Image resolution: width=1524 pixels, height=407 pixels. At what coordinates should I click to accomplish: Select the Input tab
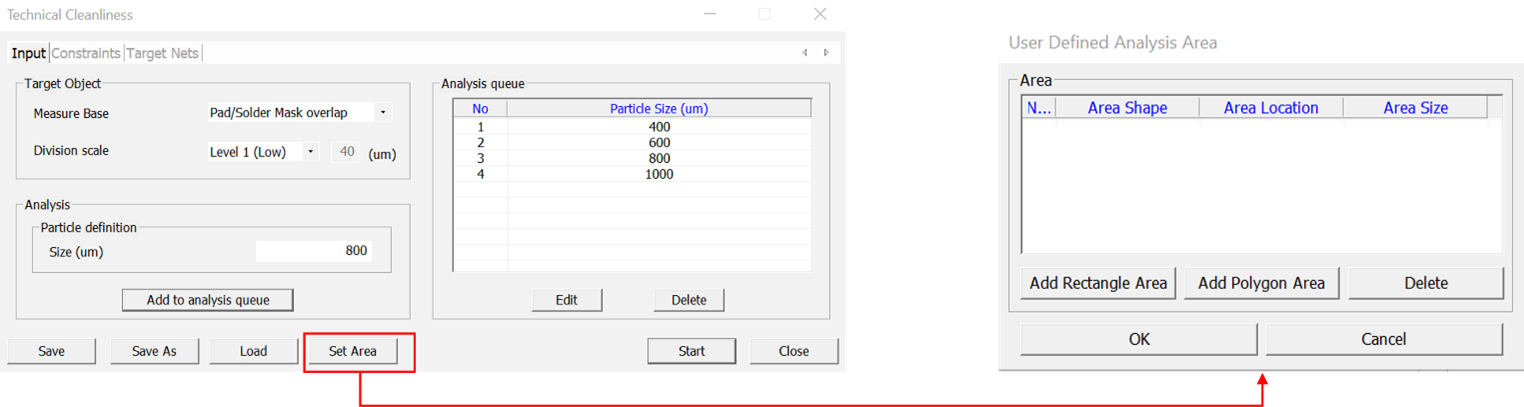coord(29,53)
